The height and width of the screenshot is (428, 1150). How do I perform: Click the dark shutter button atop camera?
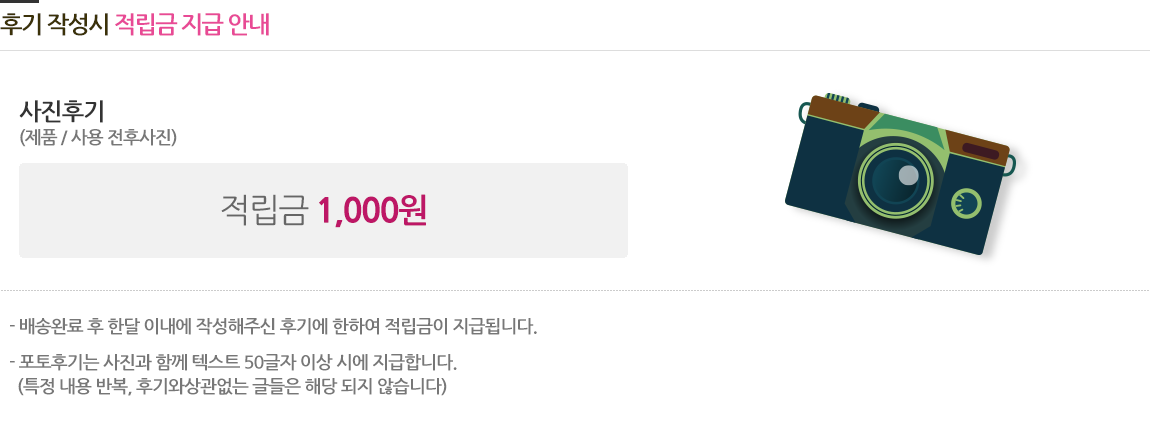pyautogui.click(x=867, y=107)
